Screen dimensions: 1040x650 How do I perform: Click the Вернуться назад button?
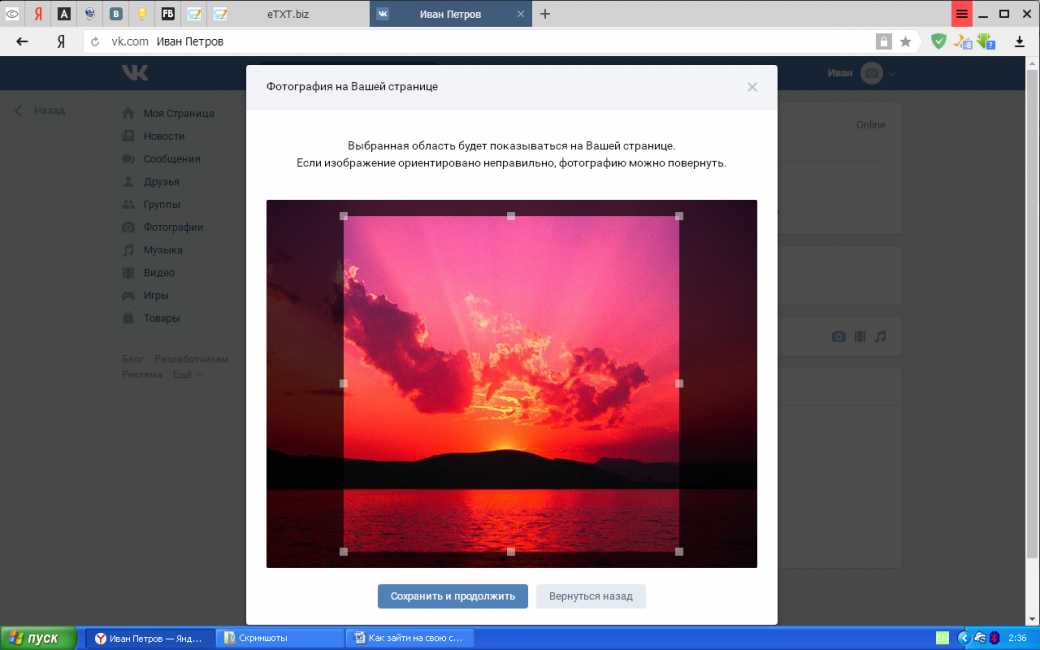590,596
